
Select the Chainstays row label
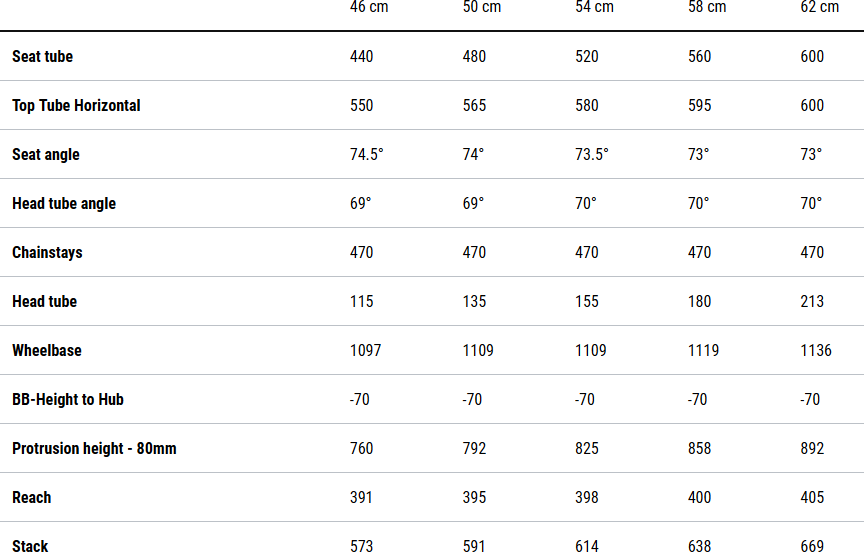(x=47, y=252)
